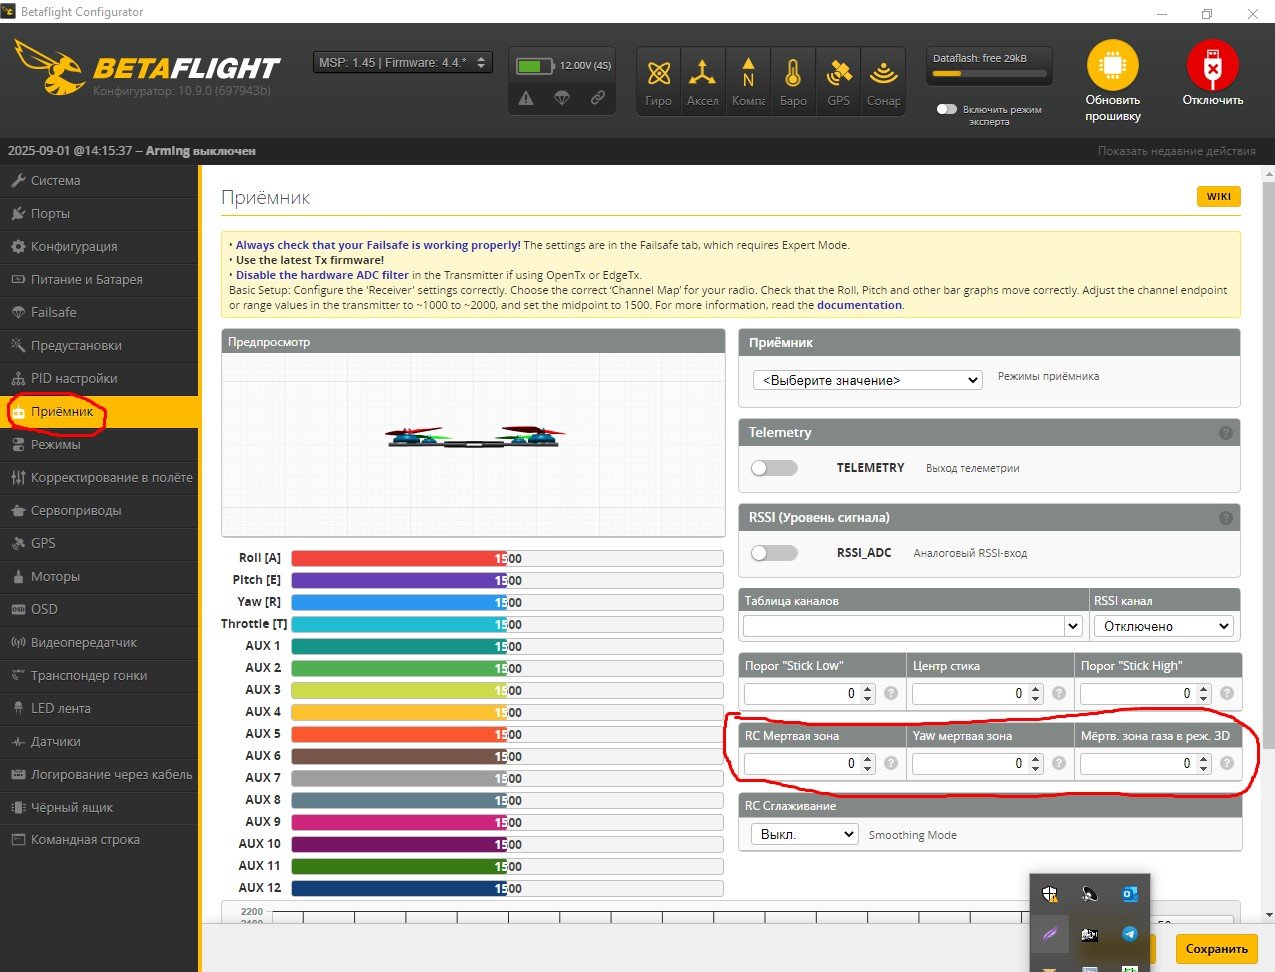Open the Порты tab
This screenshot has height=972, width=1275.
point(99,214)
